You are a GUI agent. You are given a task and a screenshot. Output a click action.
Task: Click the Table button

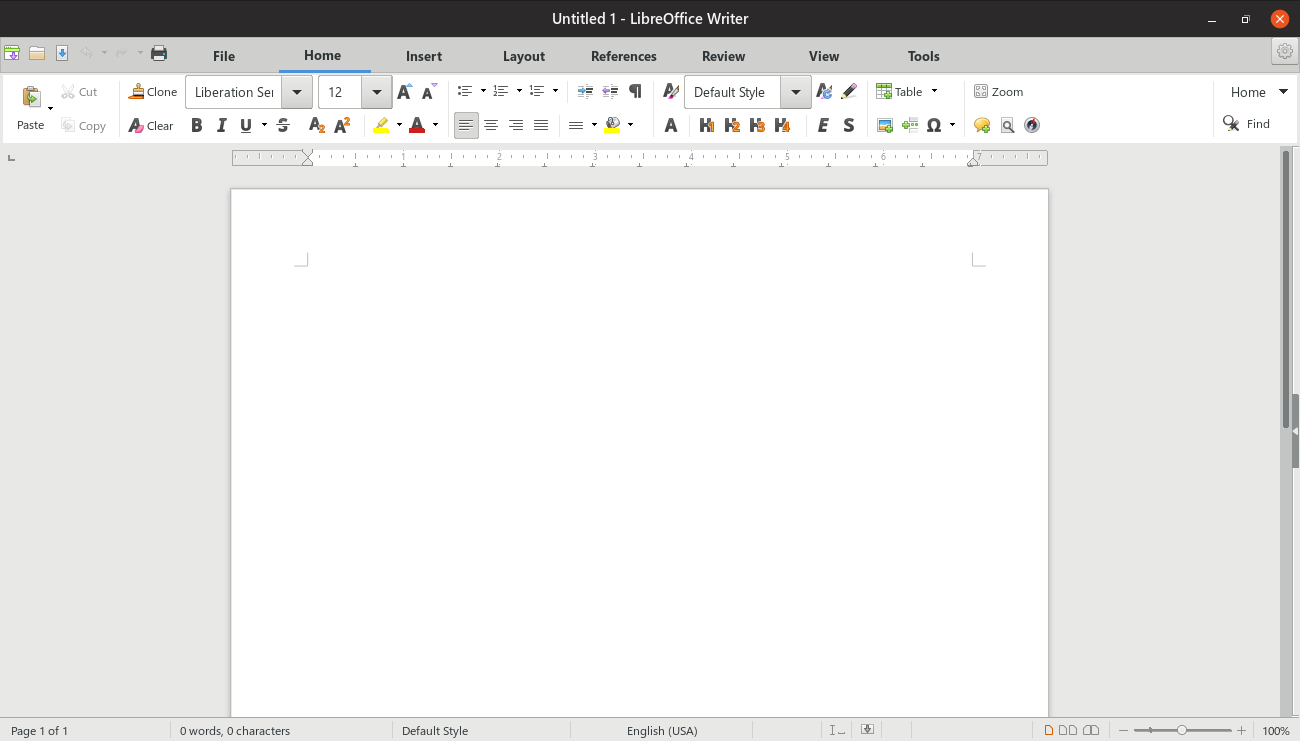(x=899, y=92)
